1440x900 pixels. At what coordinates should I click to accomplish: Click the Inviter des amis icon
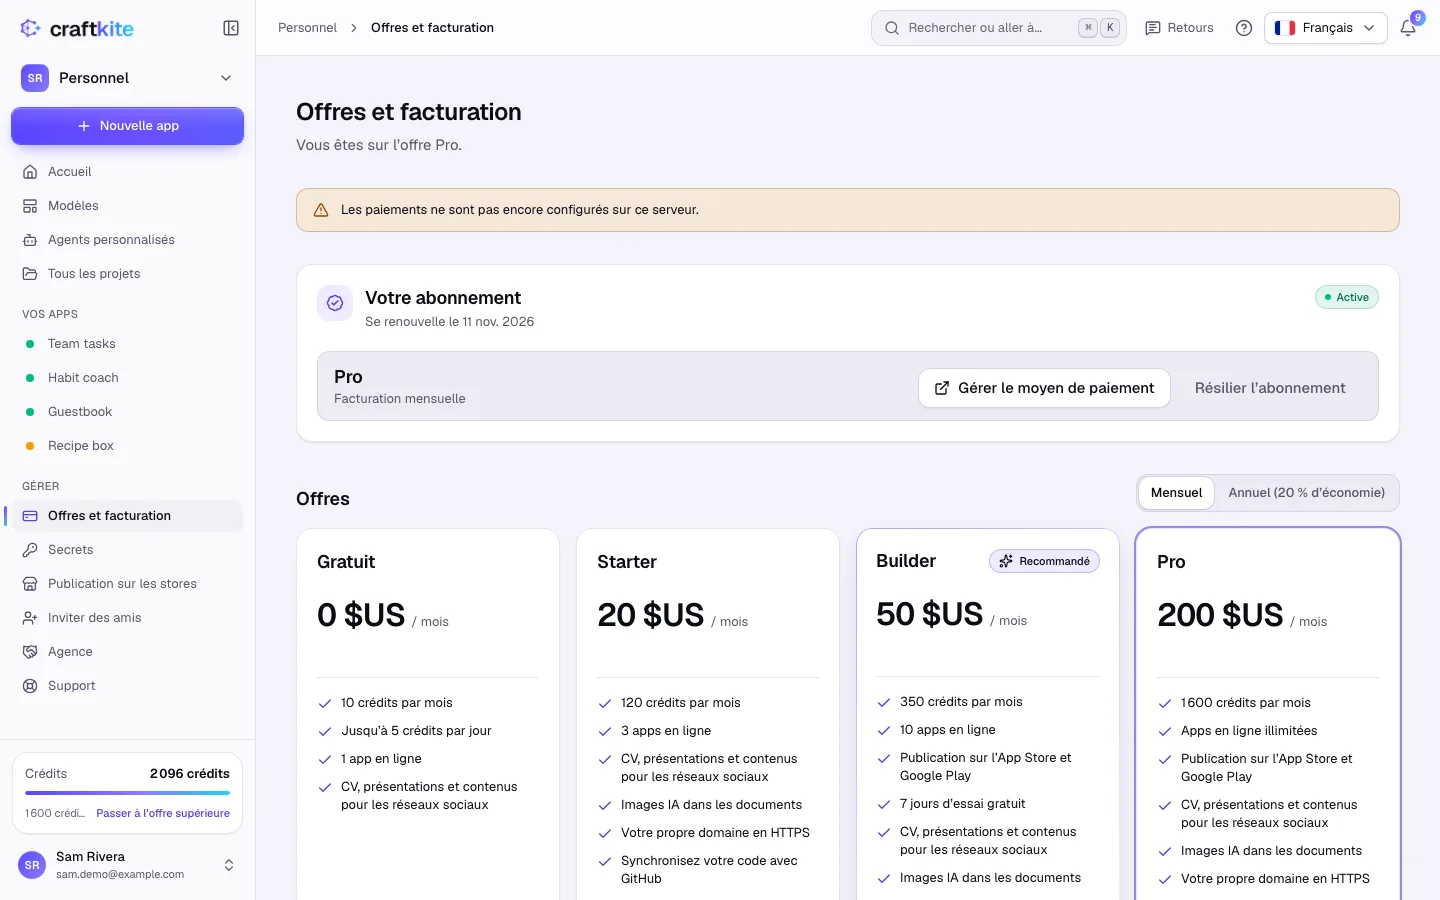pos(30,618)
